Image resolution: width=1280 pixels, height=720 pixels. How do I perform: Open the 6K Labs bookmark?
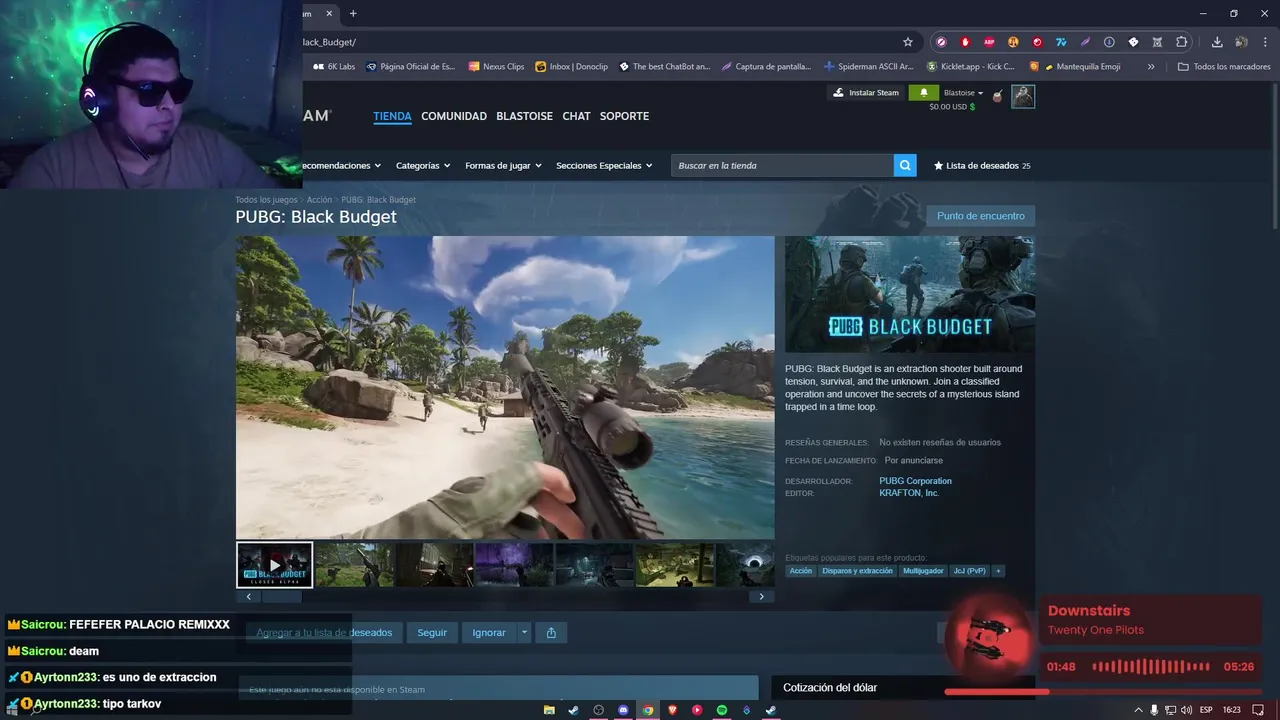(334, 67)
